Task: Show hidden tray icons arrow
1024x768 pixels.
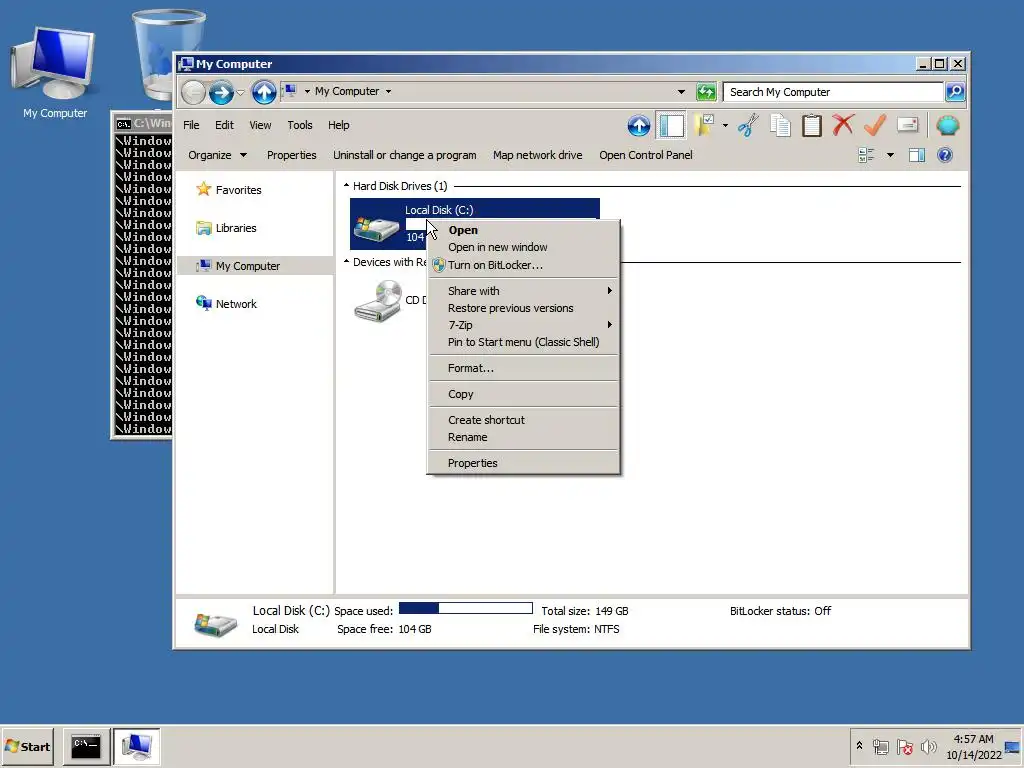Action: point(859,746)
